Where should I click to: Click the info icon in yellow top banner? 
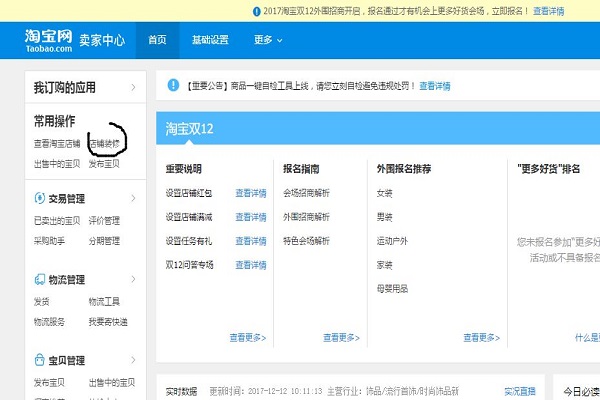[257, 11]
